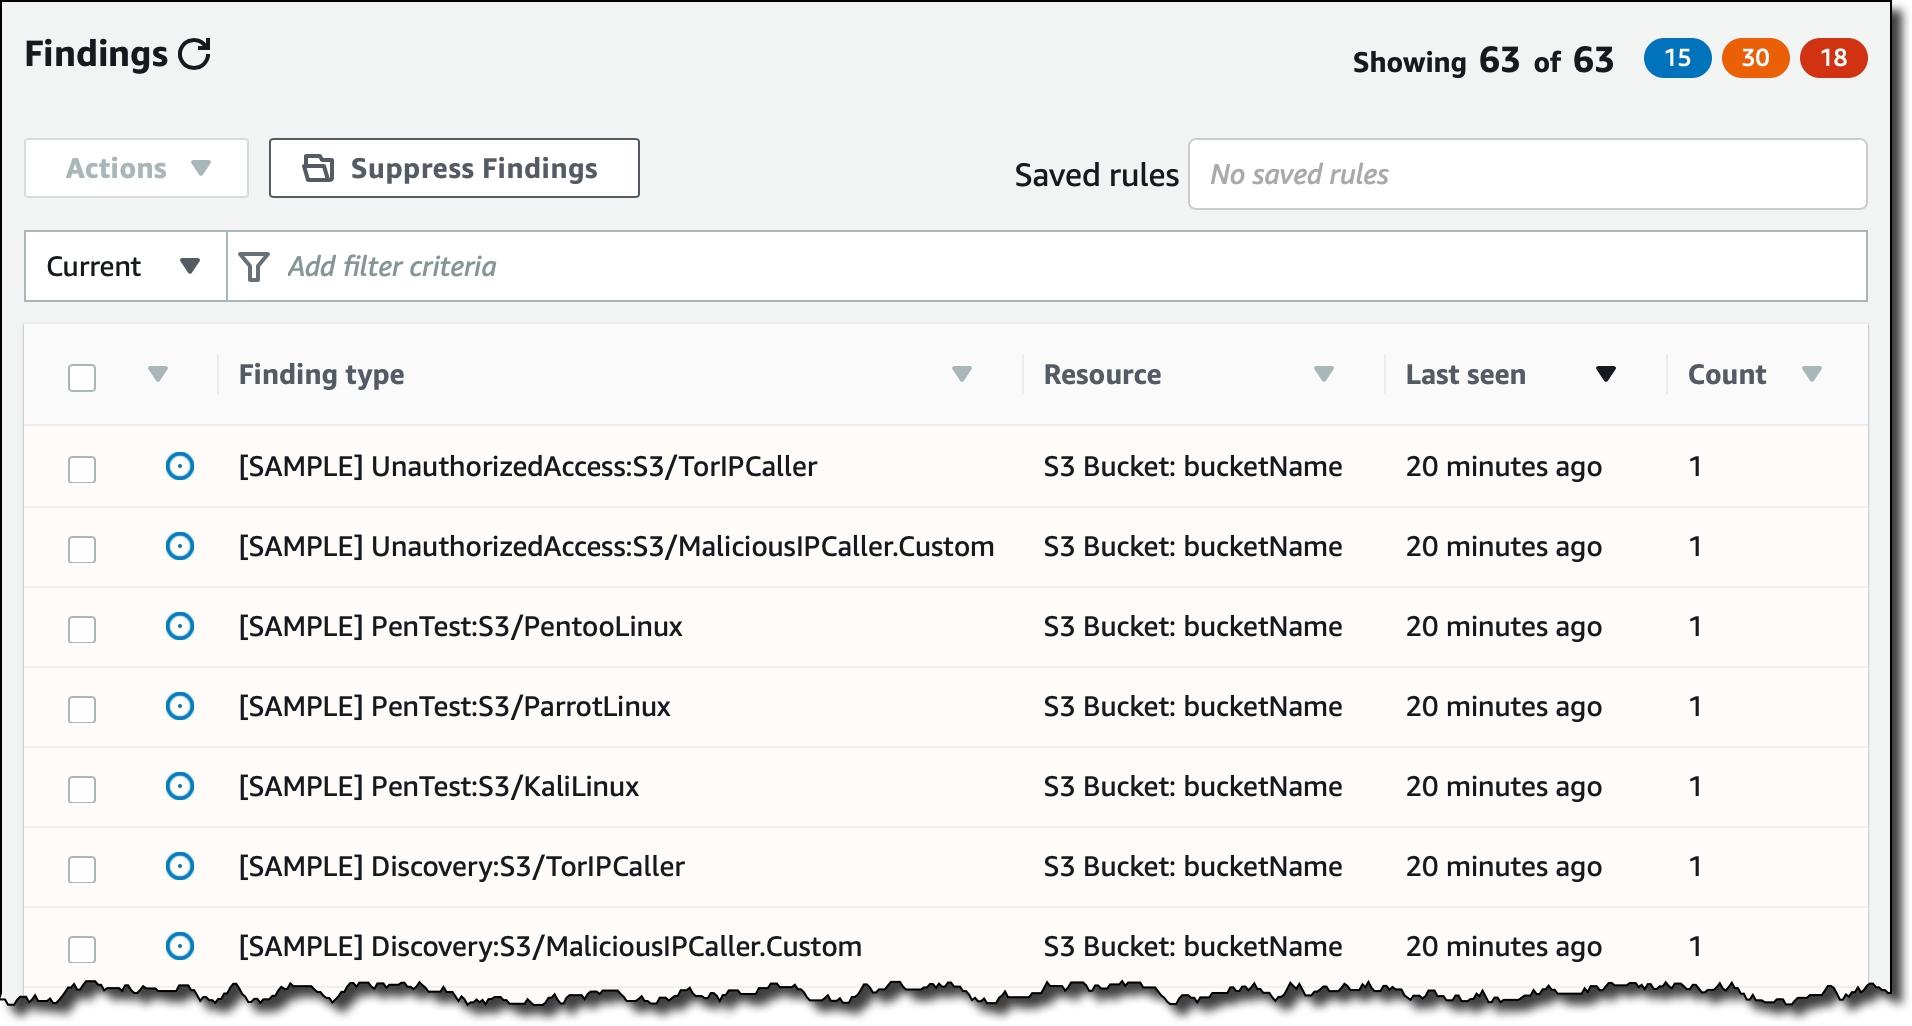Click the sort arrow on Last seen column
This screenshot has width=1912, height=1026.
[x=1605, y=374]
